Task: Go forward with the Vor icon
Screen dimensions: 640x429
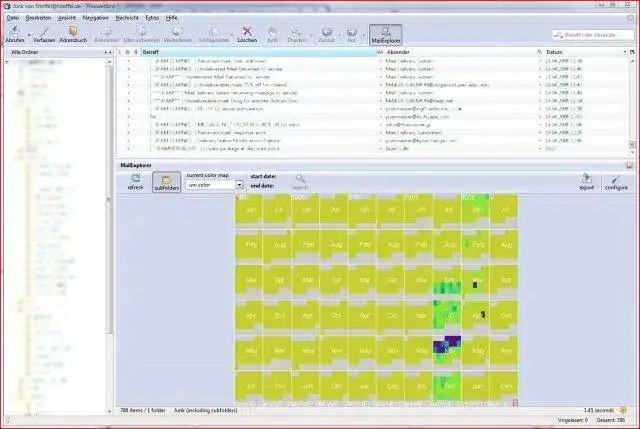Action: (x=351, y=34)
